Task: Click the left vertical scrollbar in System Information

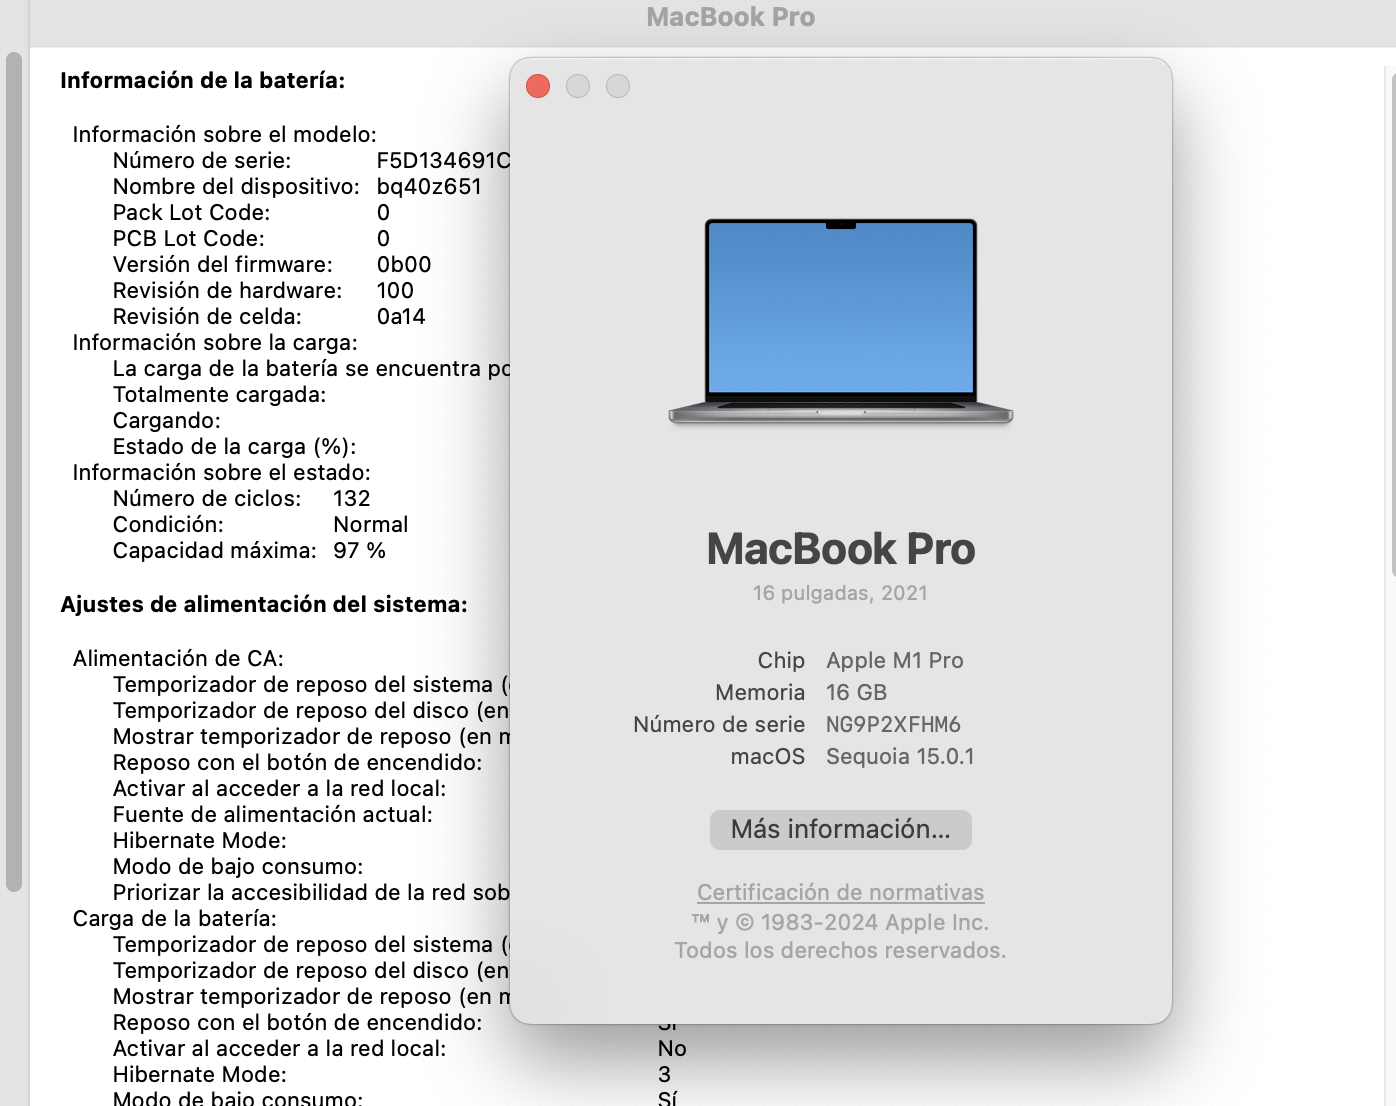Action: point(13,471)
